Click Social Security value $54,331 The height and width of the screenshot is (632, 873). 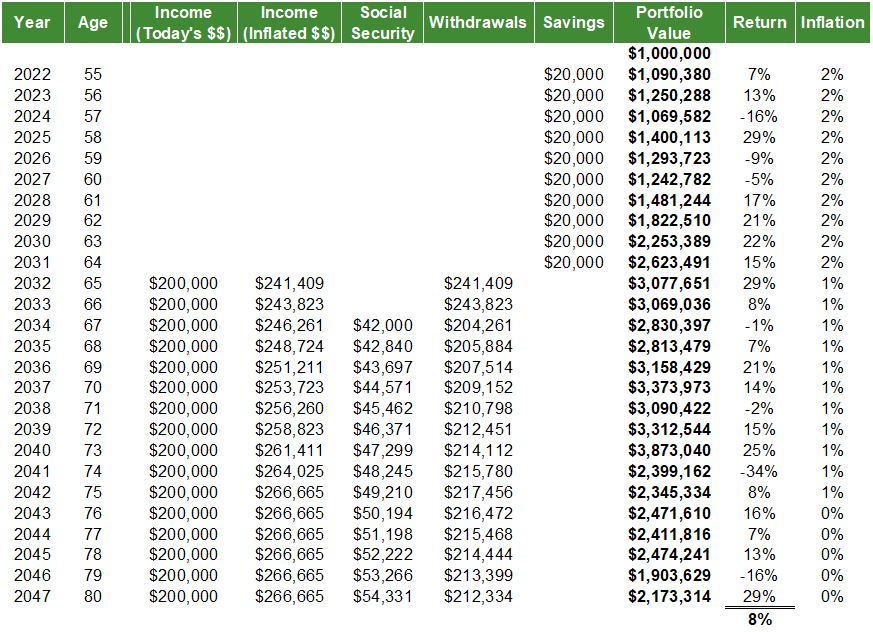pyautogui.click(x=383, y=596)
